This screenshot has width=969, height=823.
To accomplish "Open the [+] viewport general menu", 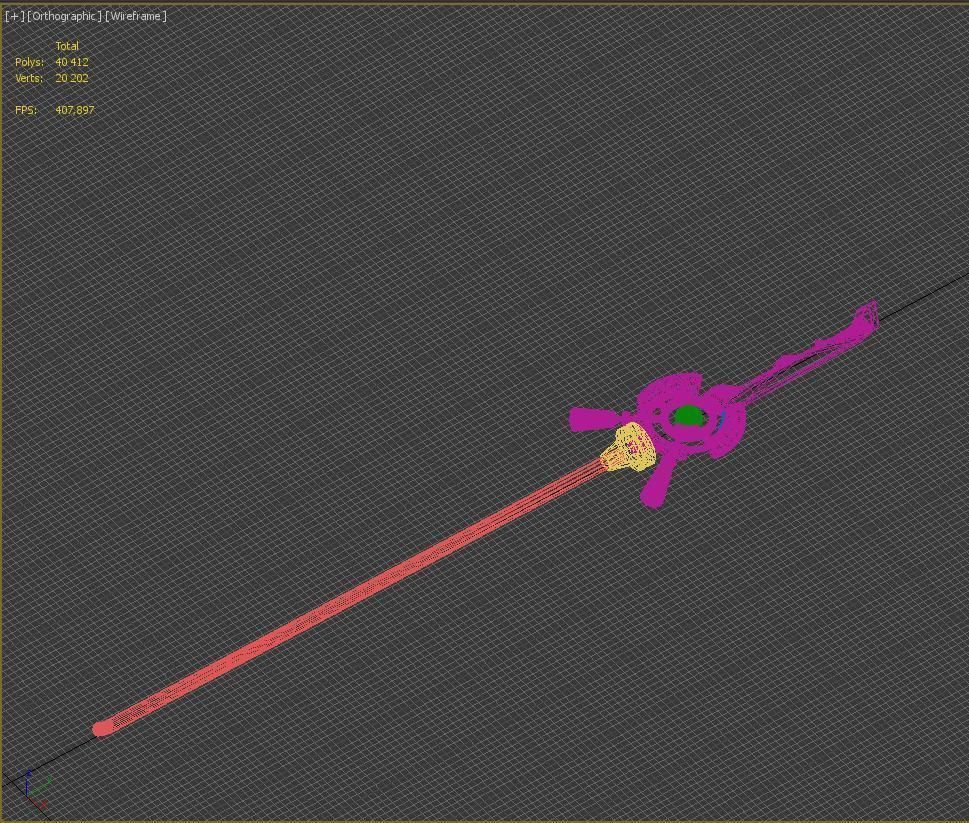I will (15, 16).
